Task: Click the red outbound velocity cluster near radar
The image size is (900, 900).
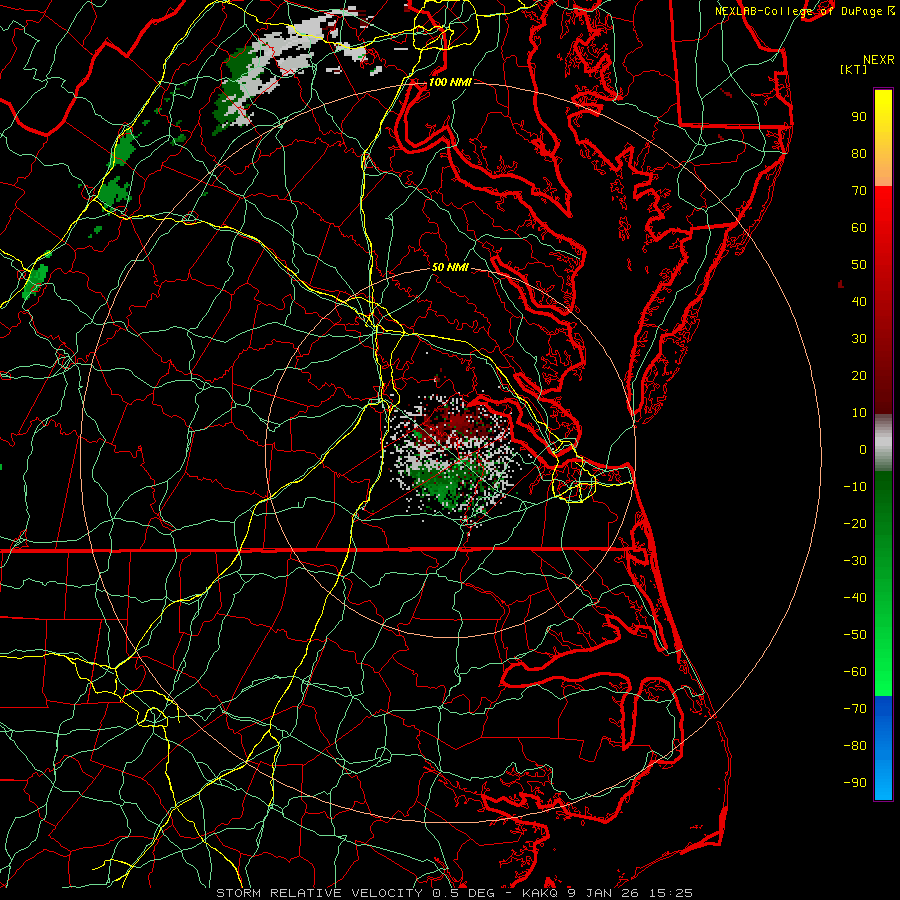Action: [x=456, y=423]
